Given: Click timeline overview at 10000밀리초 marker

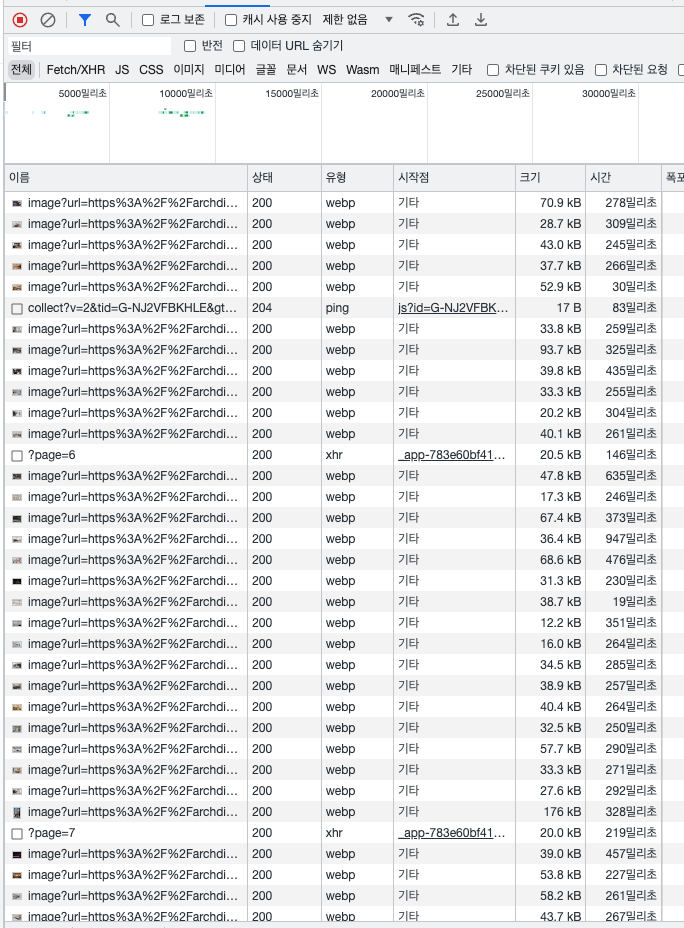Looking at the screenshot, I should tap(186, 94).
